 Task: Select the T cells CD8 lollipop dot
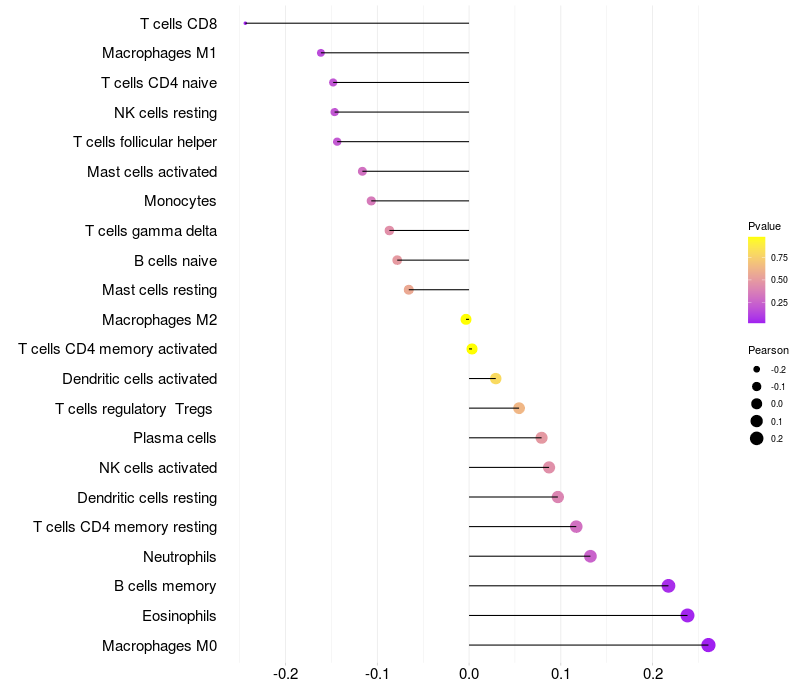pyautogui.click(x=245, y=23)
